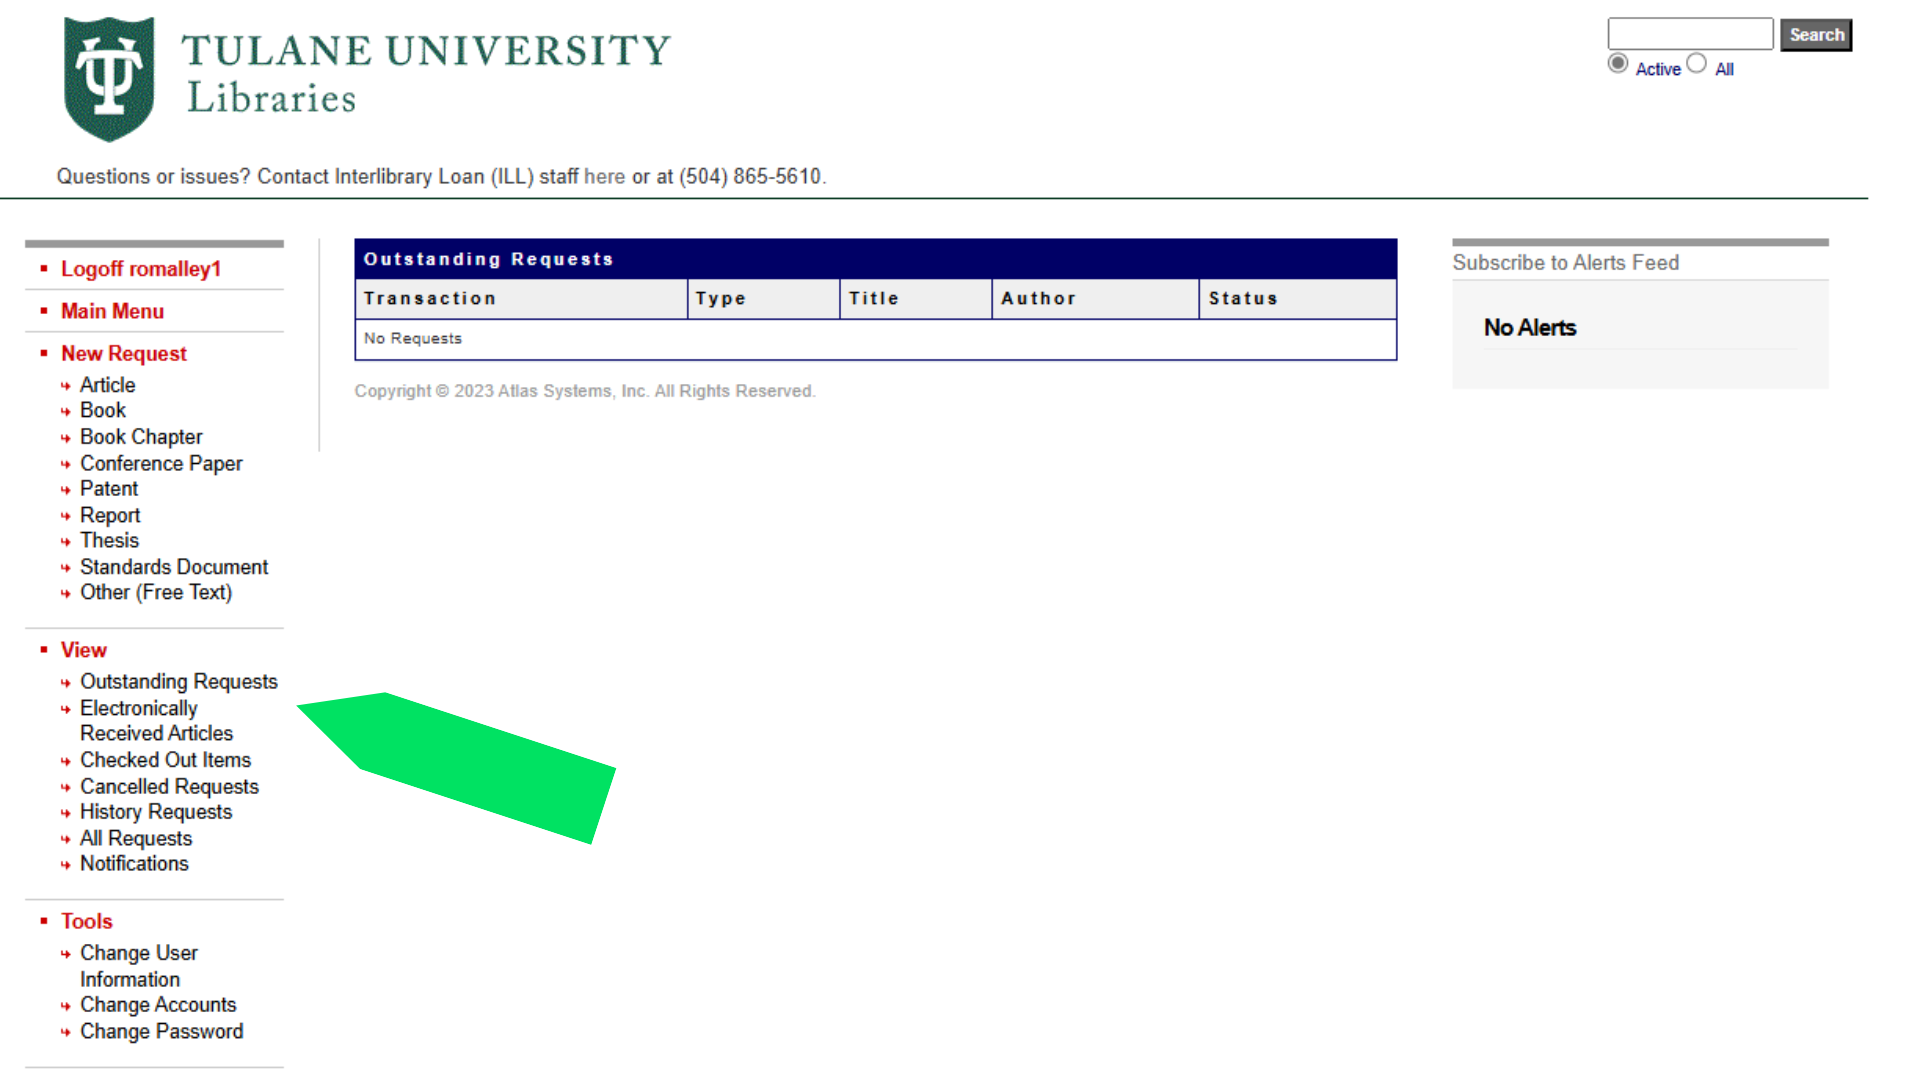Request a Thesis
The image size is (1920, 1080).
(x=109, y=540)
